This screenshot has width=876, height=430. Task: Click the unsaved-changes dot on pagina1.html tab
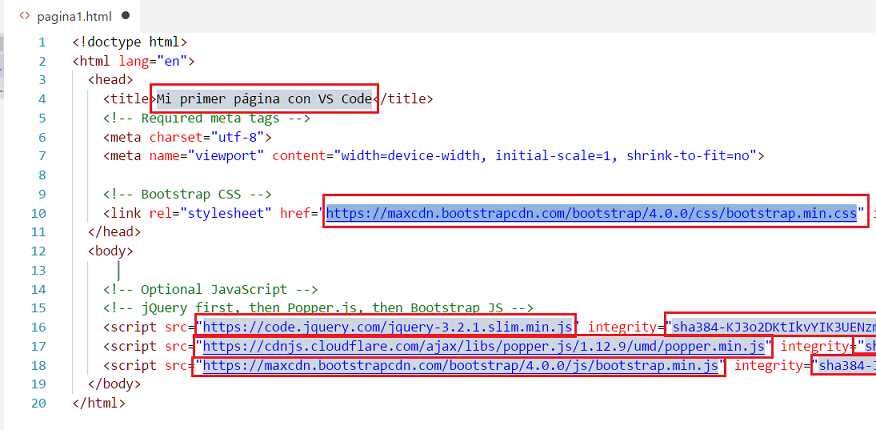pyautogui.click(x=126, y=16)
